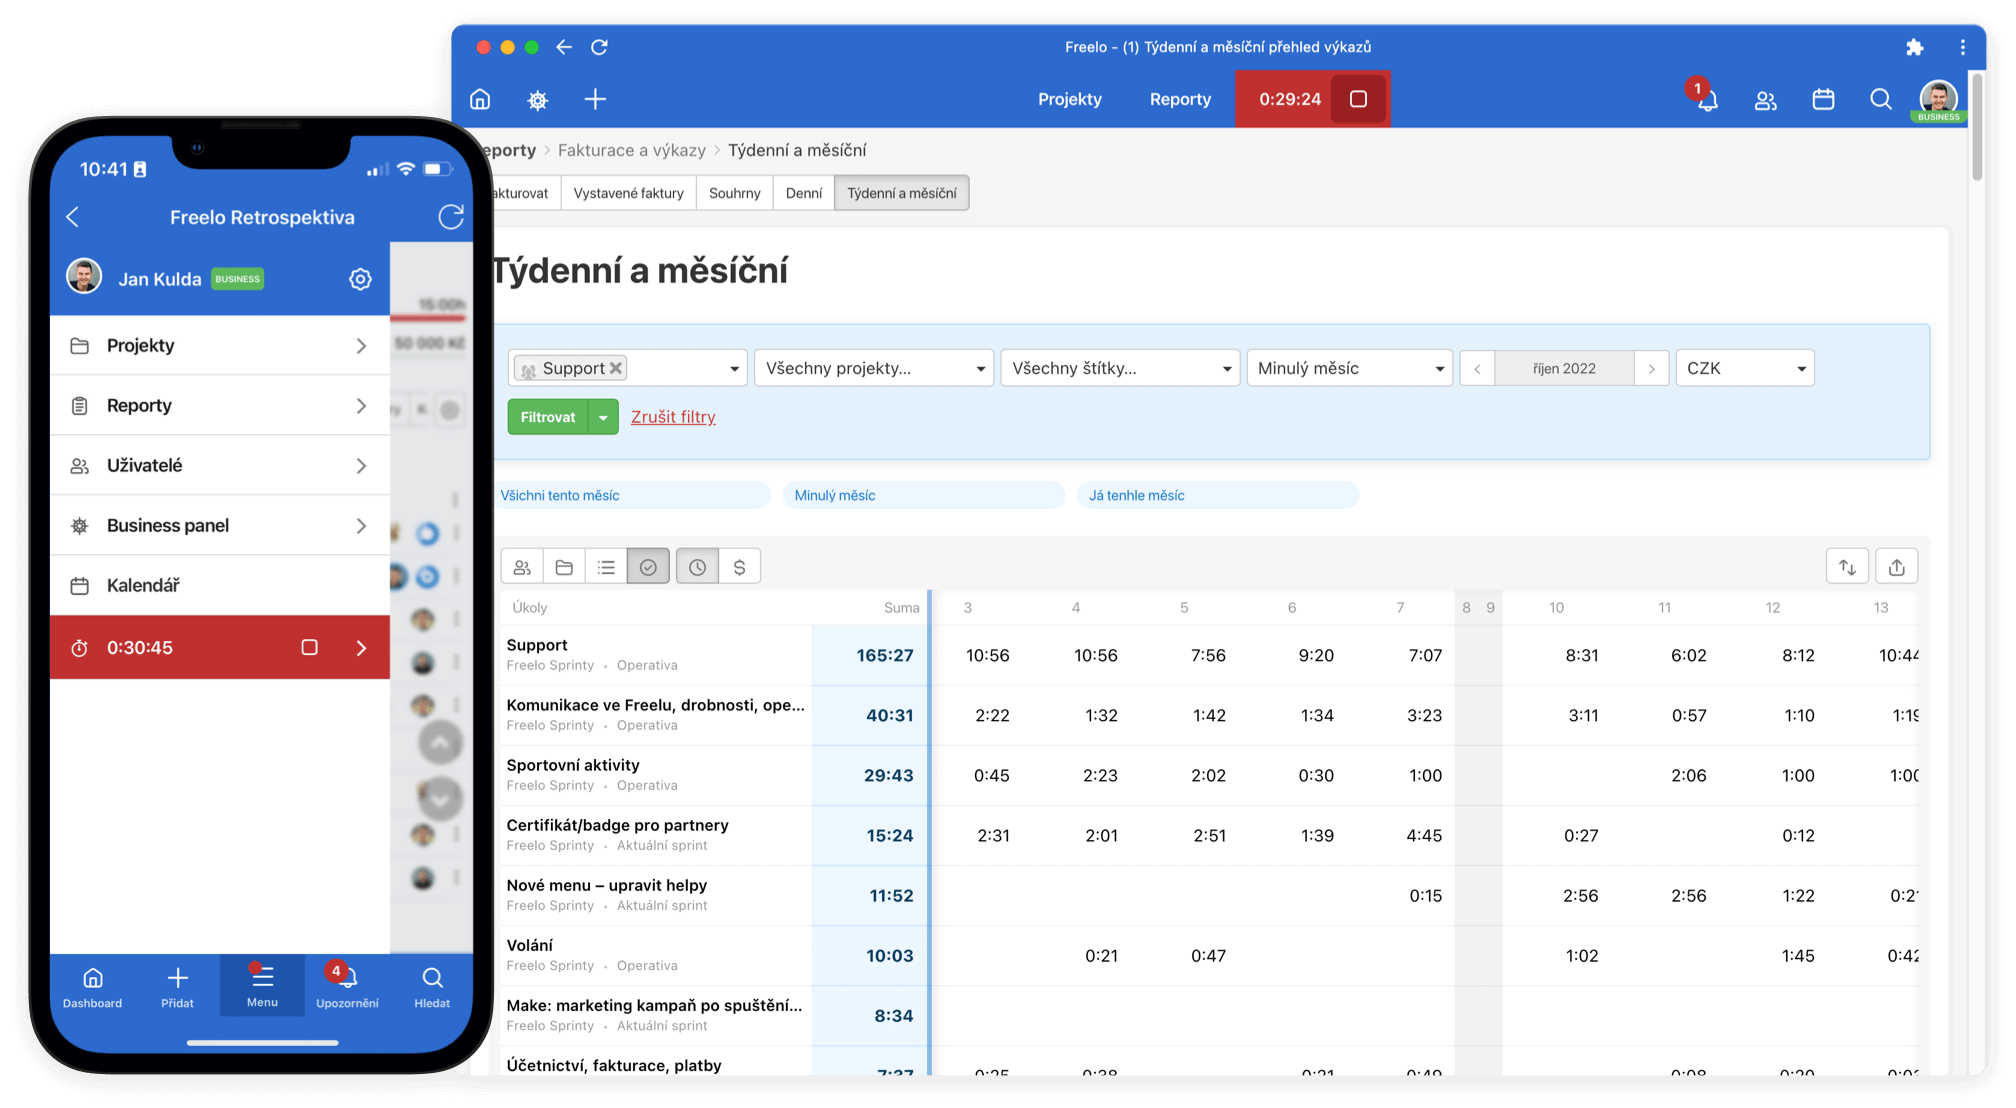The width and height of the screenshot is (2016, 1108).
Task: Open the Minulý měsíc period dropdown
Action: click(1349, 368)
